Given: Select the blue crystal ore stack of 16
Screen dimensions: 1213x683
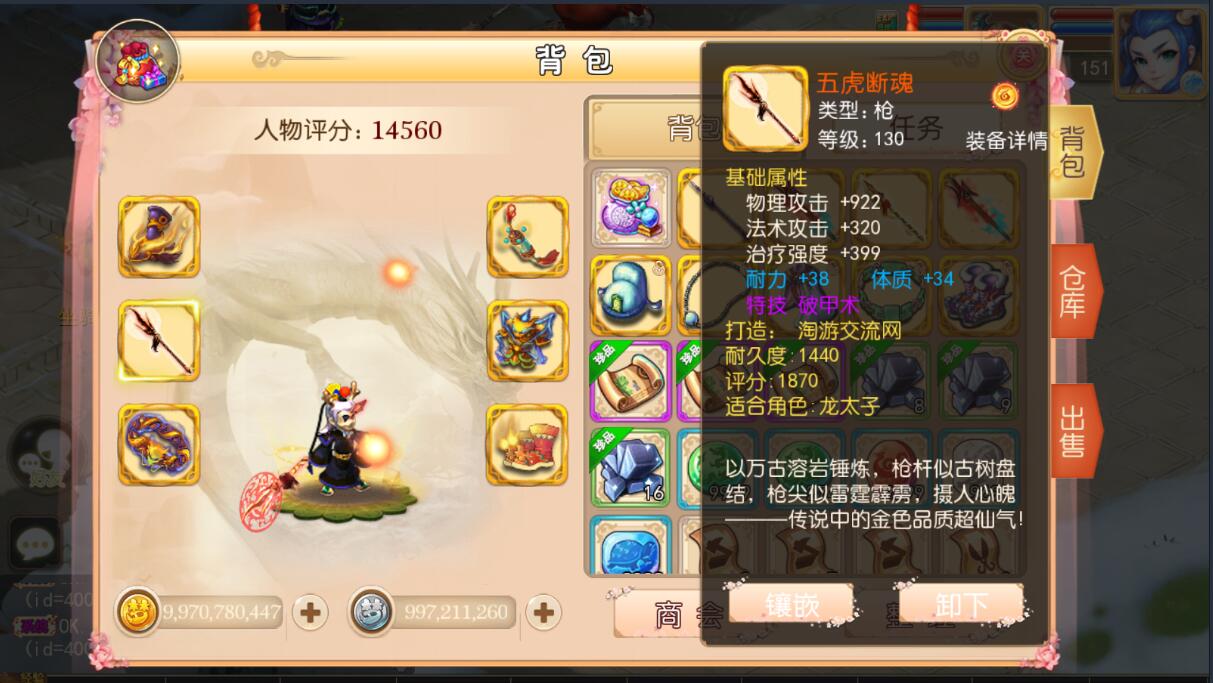Looking at the screenshot, I should click(631, 467).
